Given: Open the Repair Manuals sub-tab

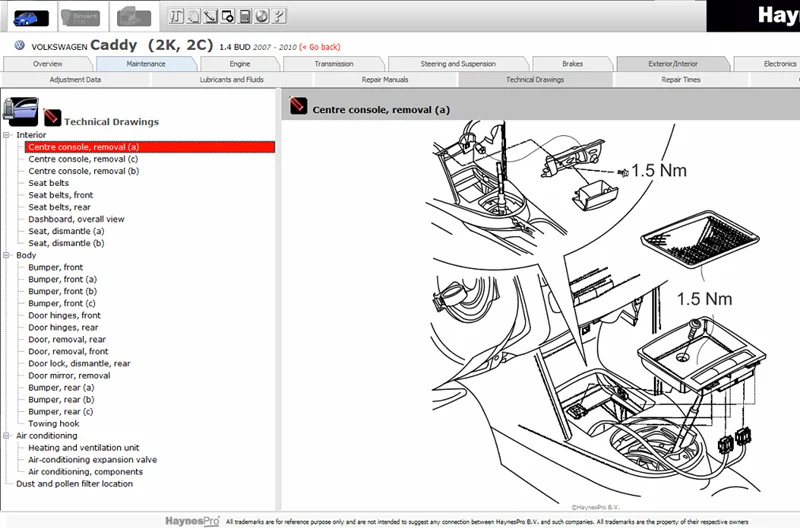Looking at the screenshot, I should (385, 80).
